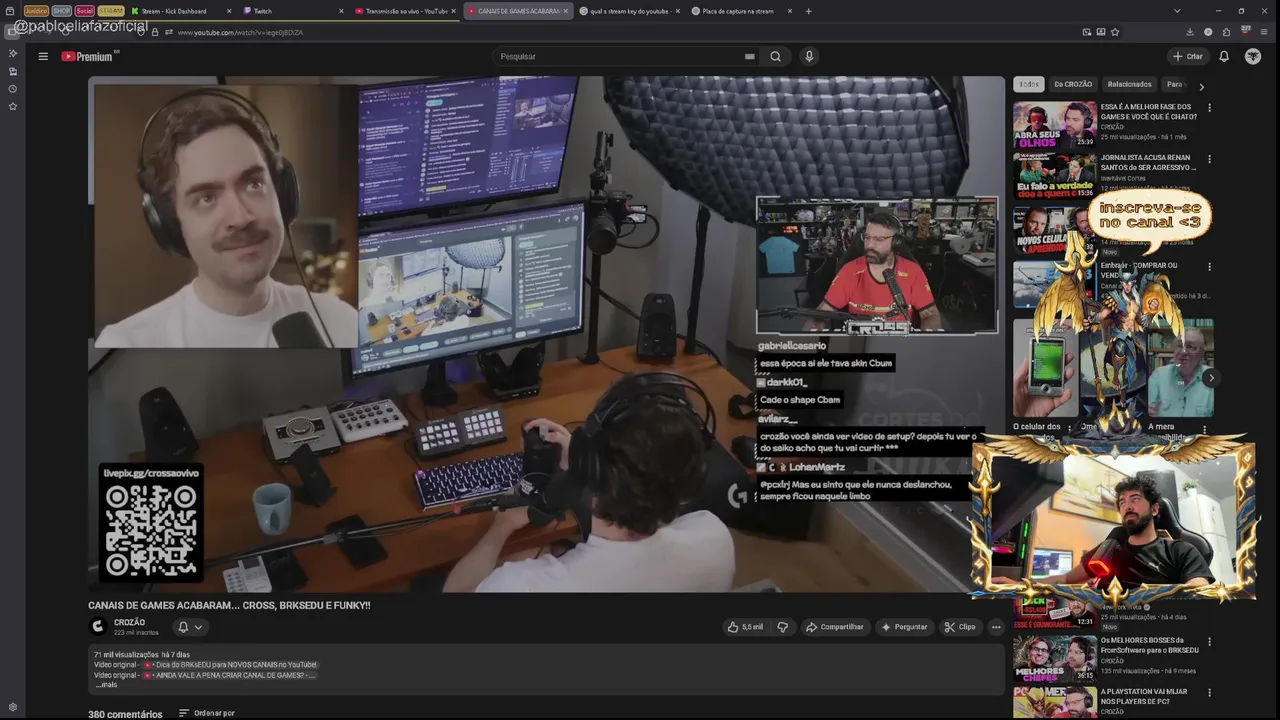Open the browser application menu
Screen dimensions: 1280x720
(x=1265, y=32)
